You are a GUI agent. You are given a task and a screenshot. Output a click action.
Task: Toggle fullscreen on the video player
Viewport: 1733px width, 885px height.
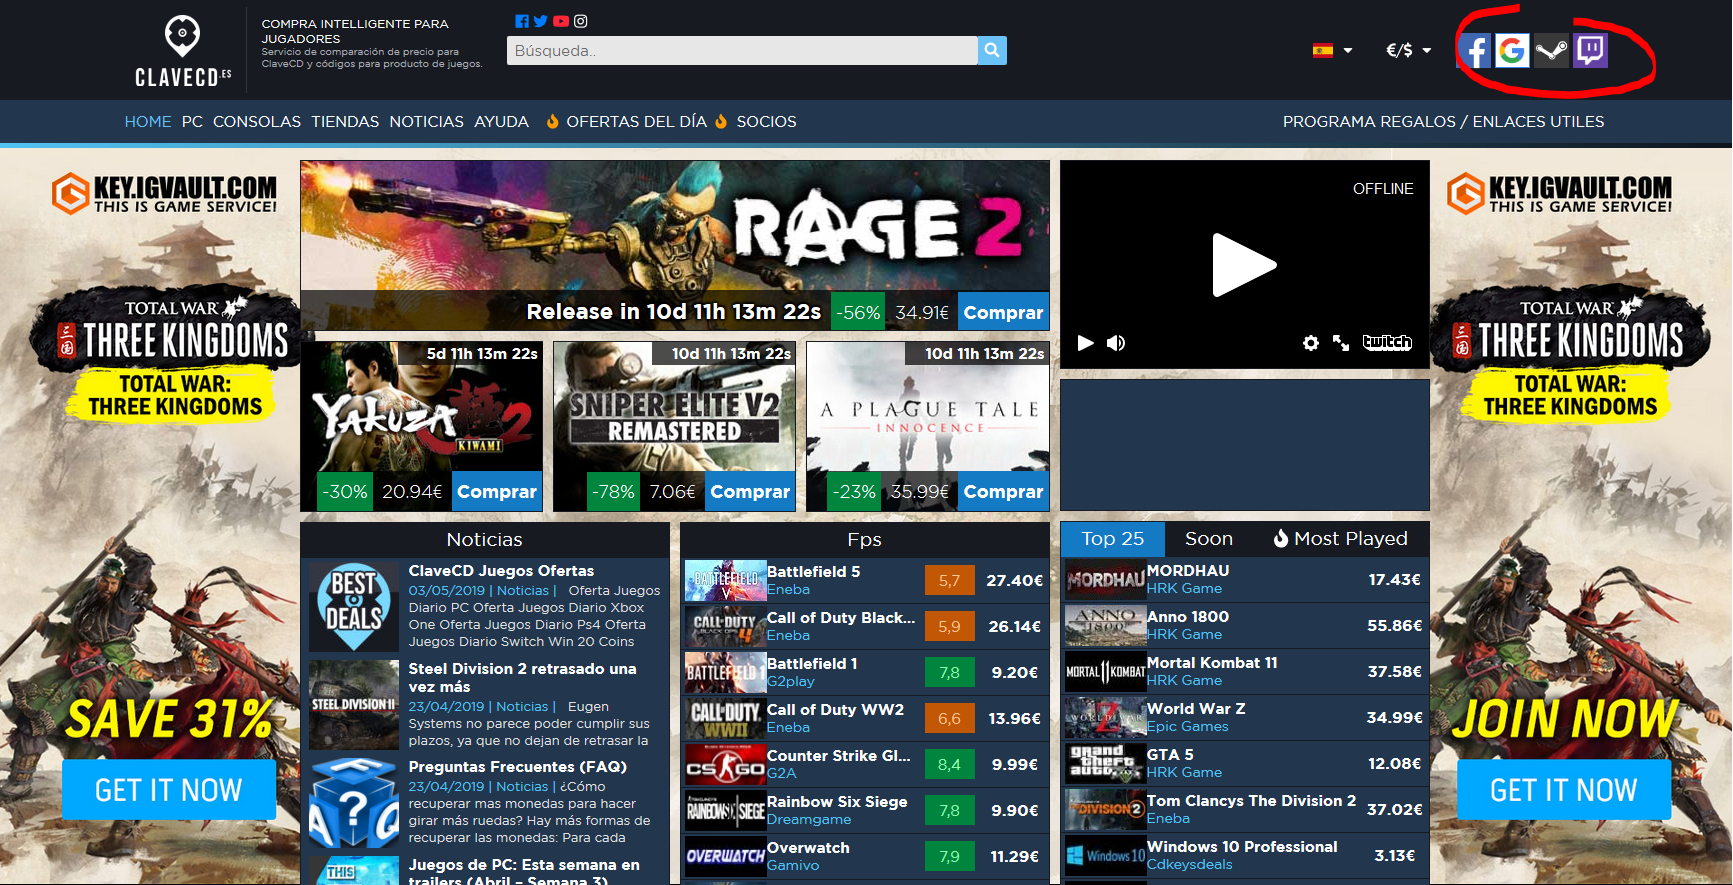(1341, 343)
